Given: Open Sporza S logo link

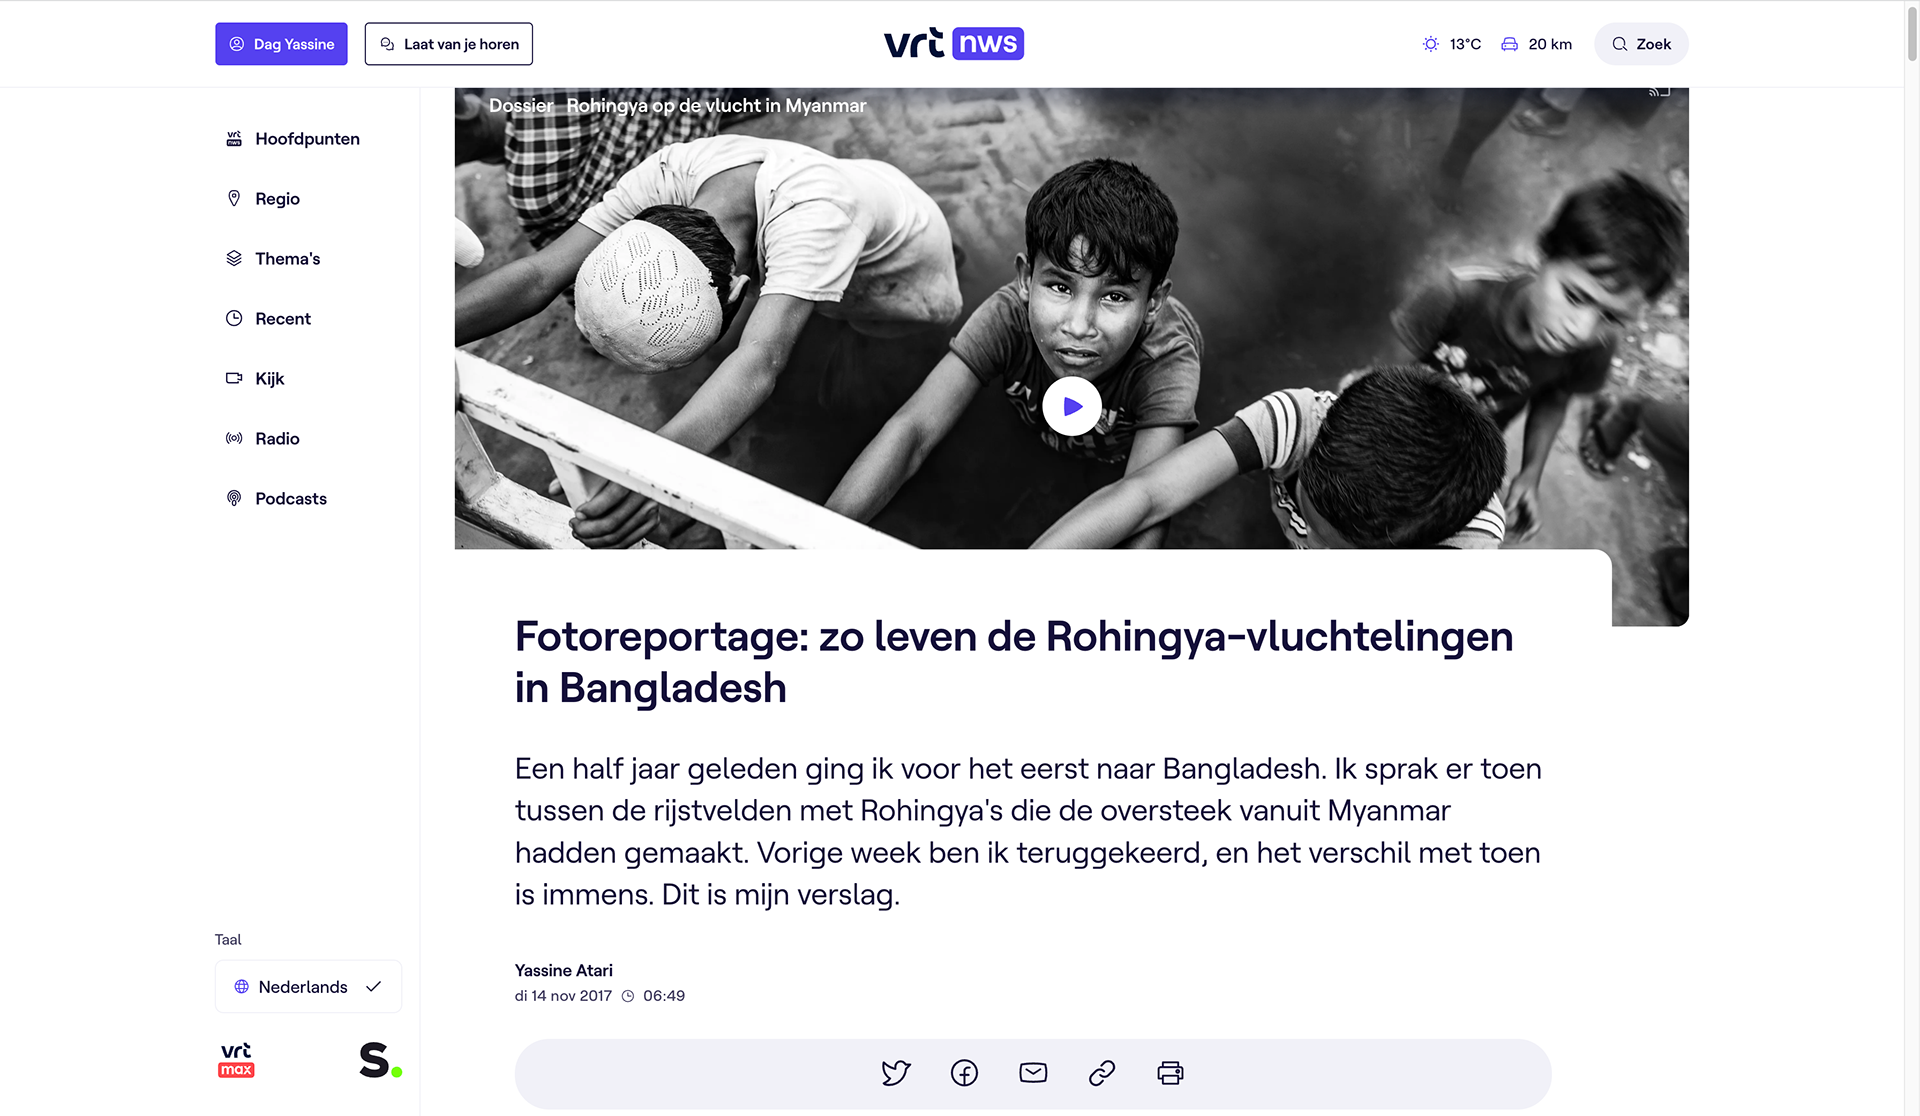Looking at the screenshot, I should [x=380, y=1060].
